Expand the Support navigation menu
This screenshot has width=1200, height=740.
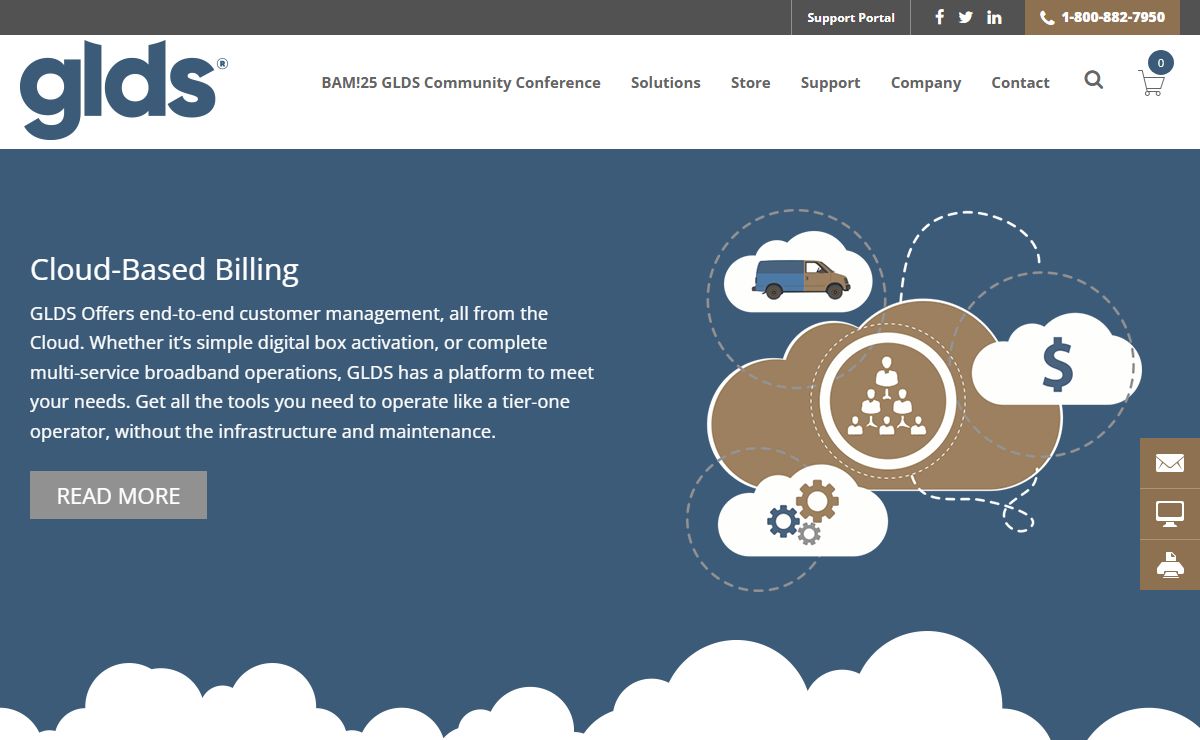[x=830, y=83]
